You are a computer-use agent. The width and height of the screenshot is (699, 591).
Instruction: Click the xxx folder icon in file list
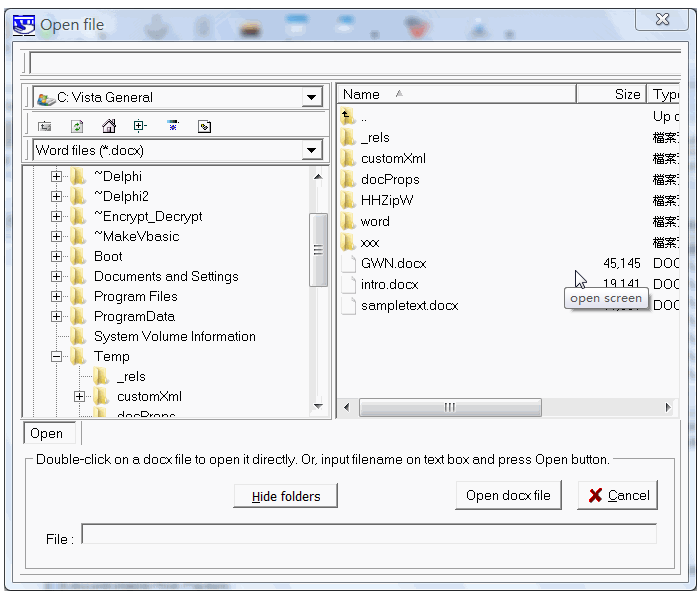pyautogui.click(x=348, y=242)
